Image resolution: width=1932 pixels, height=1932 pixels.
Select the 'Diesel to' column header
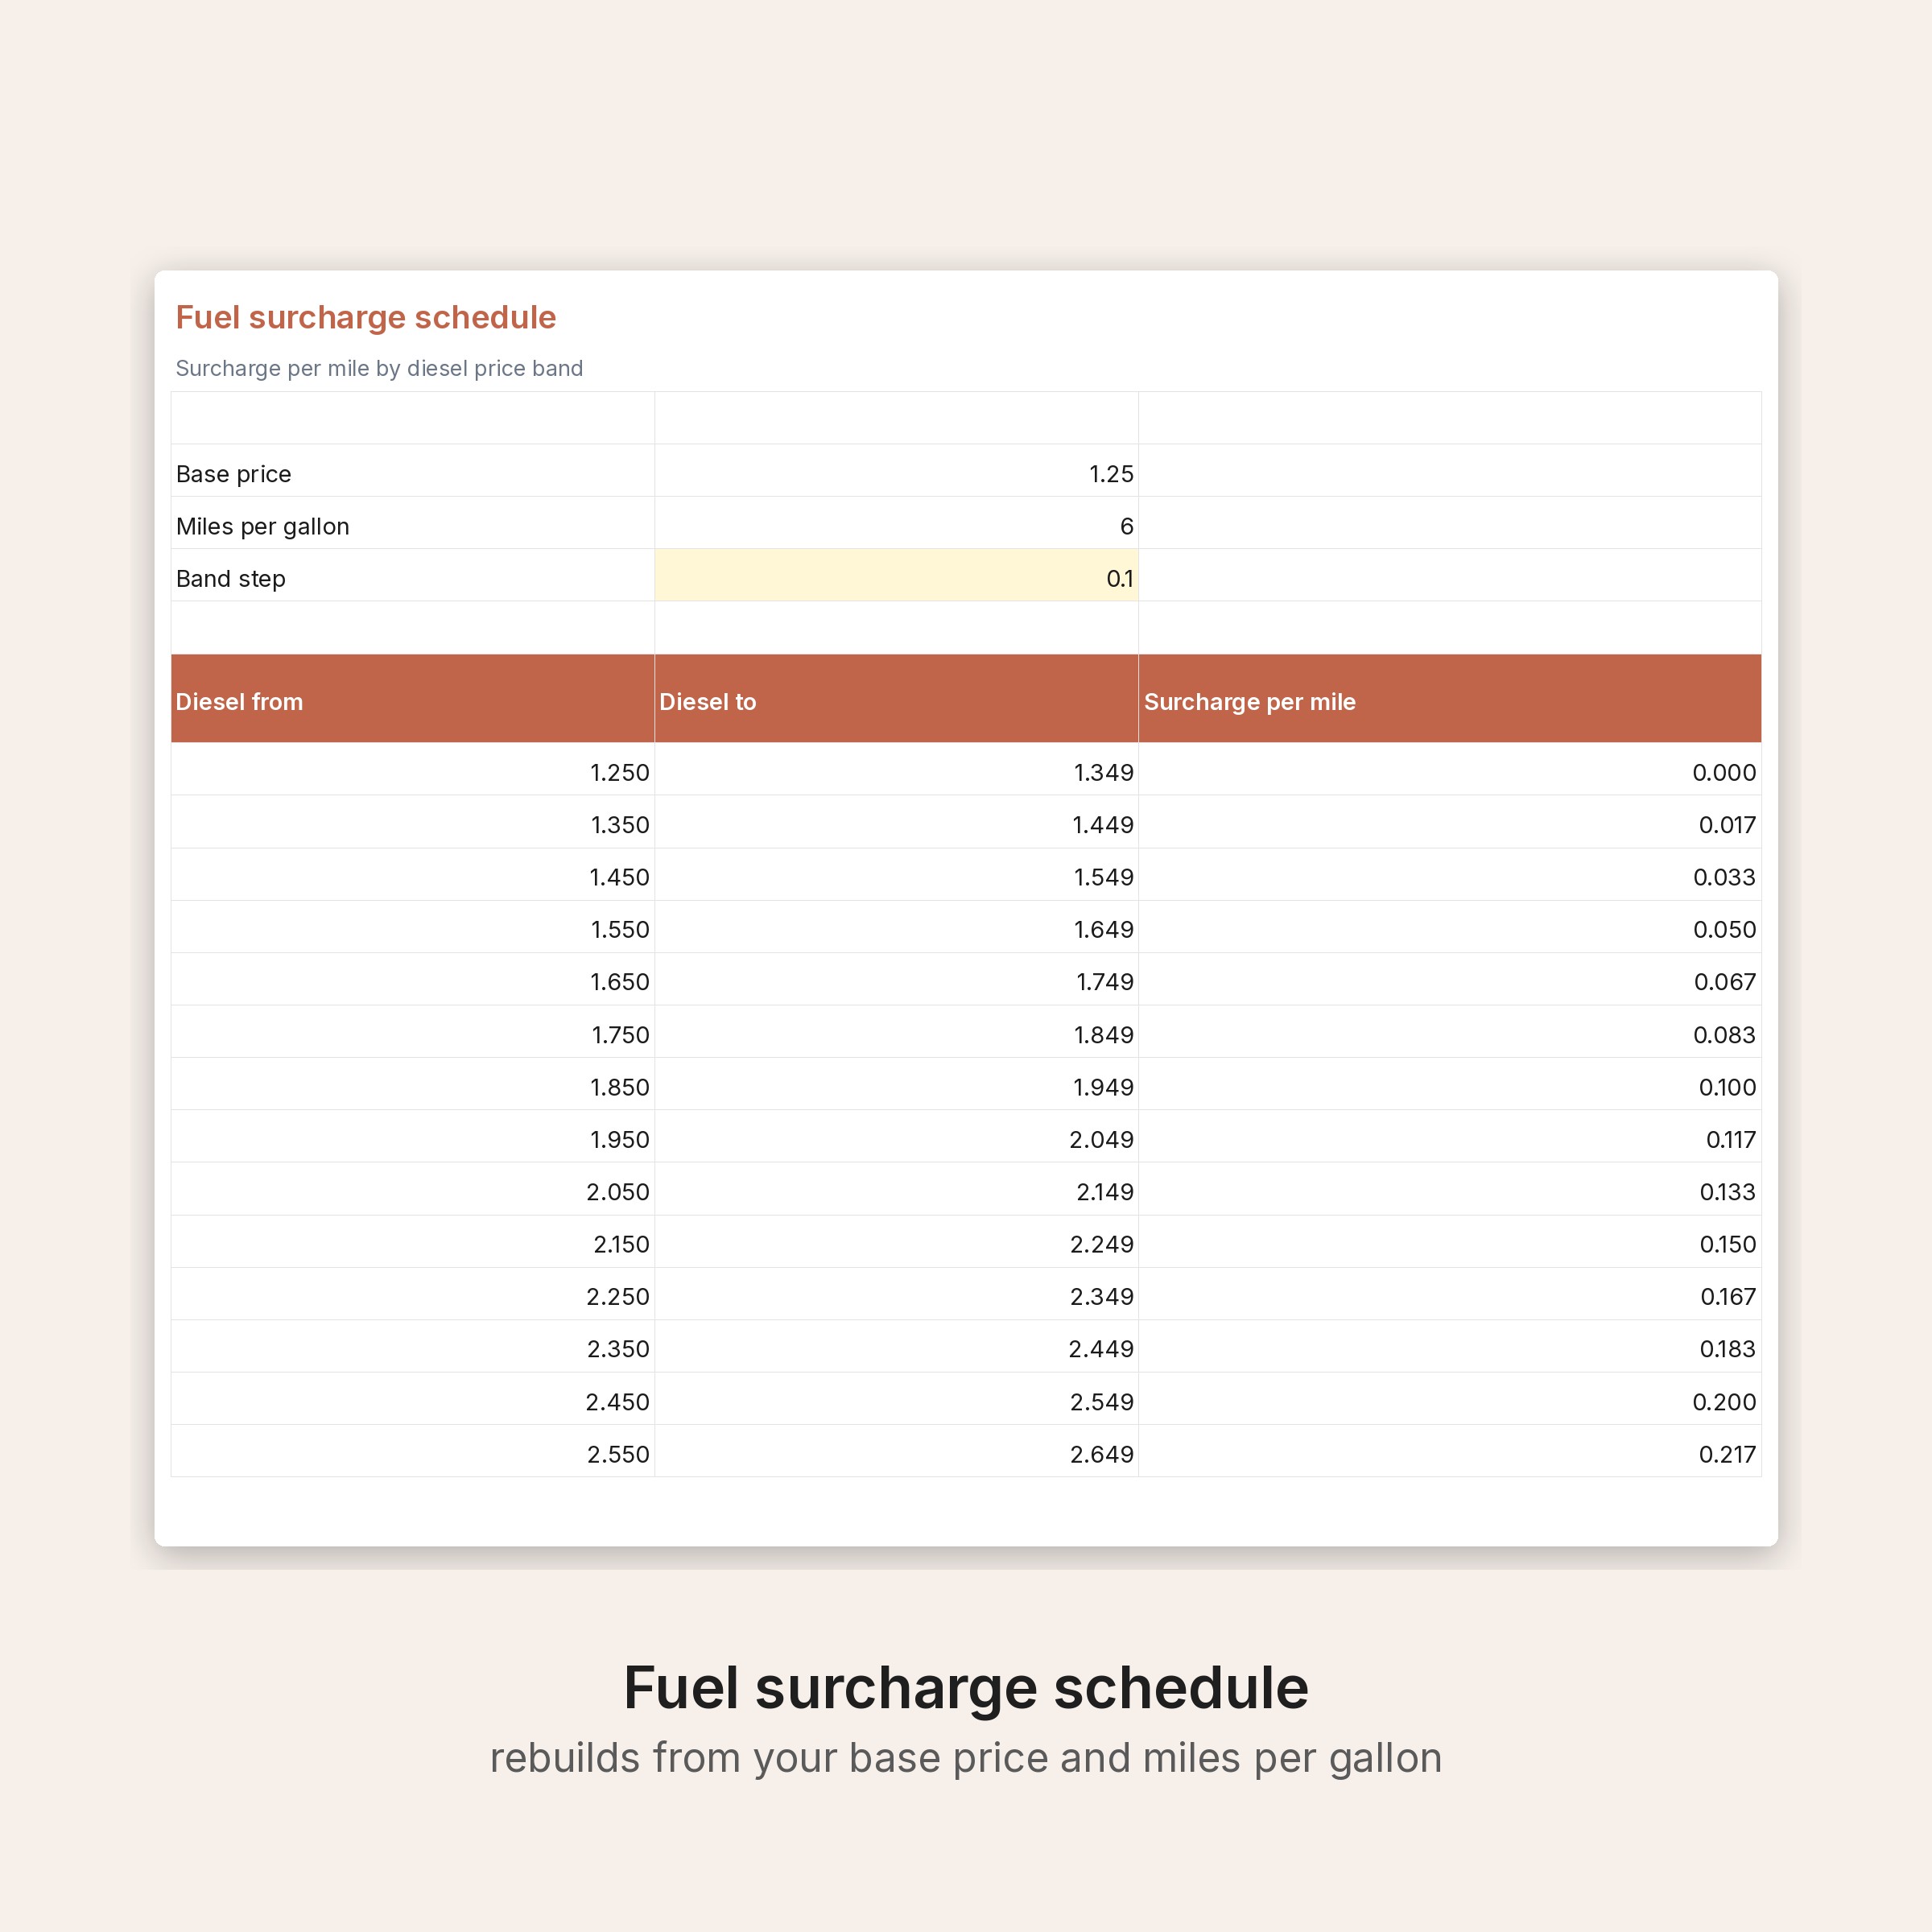896,698
